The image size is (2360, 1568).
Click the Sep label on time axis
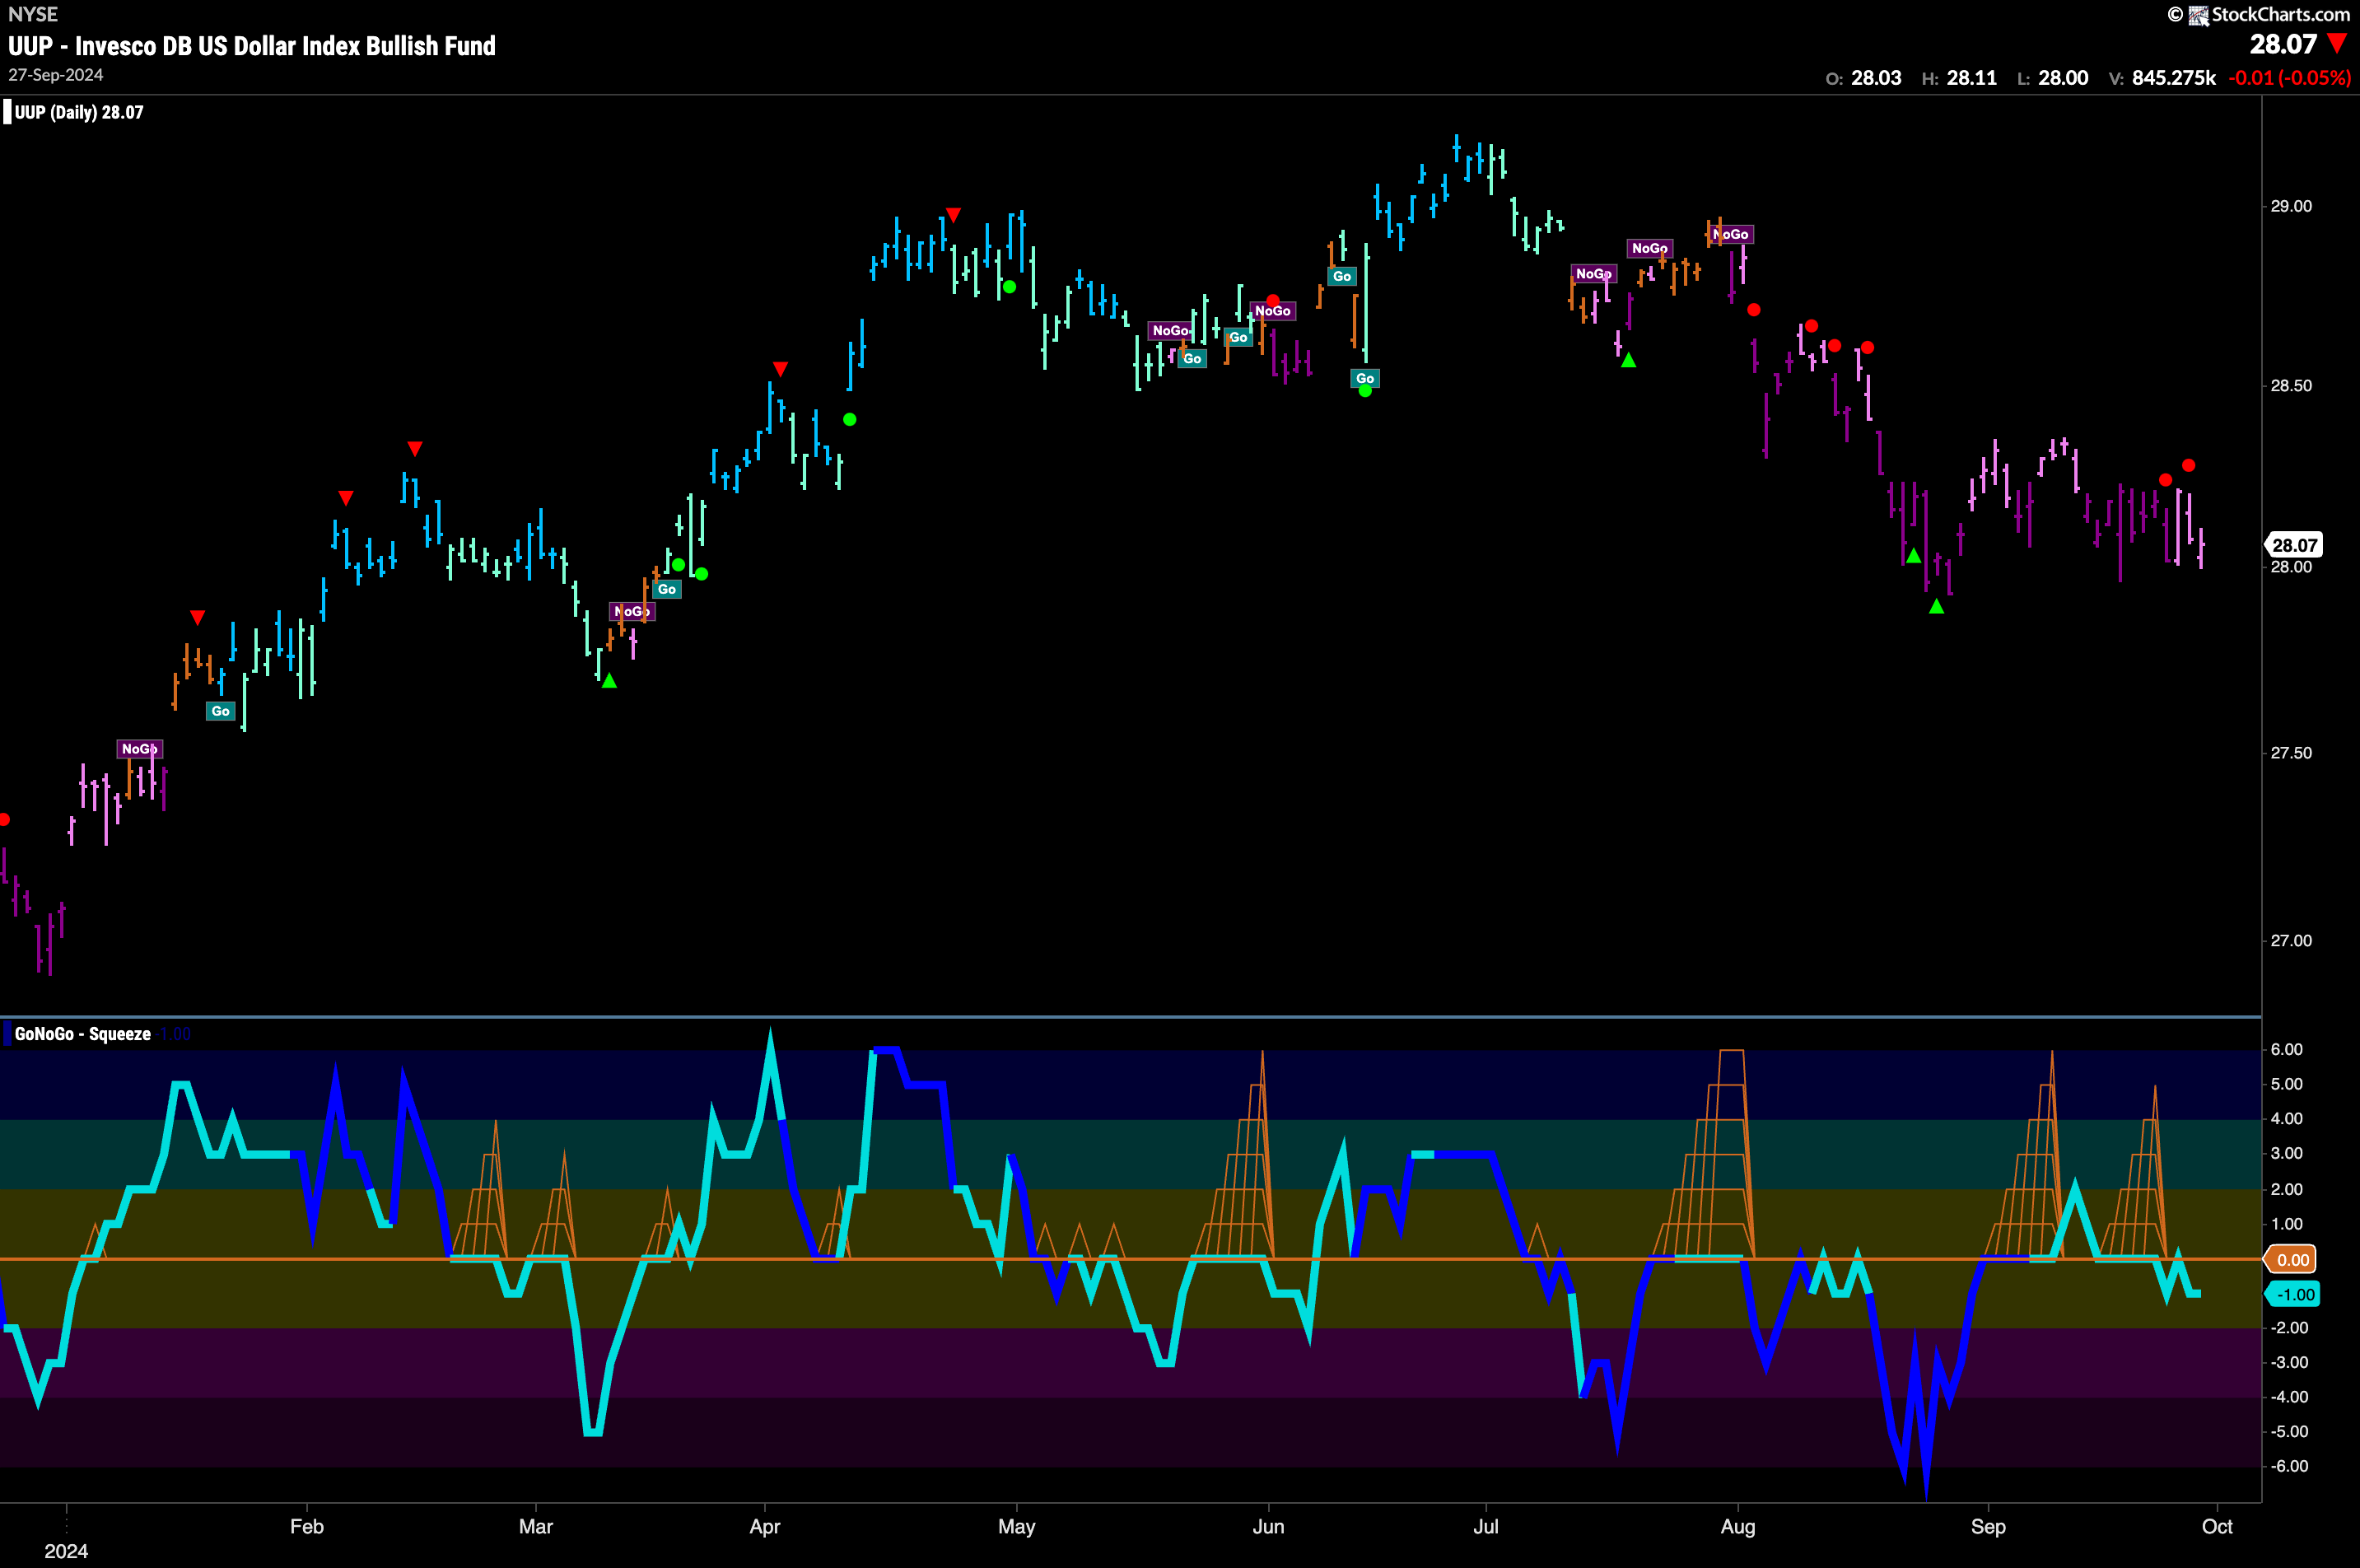[1988, 1527]
